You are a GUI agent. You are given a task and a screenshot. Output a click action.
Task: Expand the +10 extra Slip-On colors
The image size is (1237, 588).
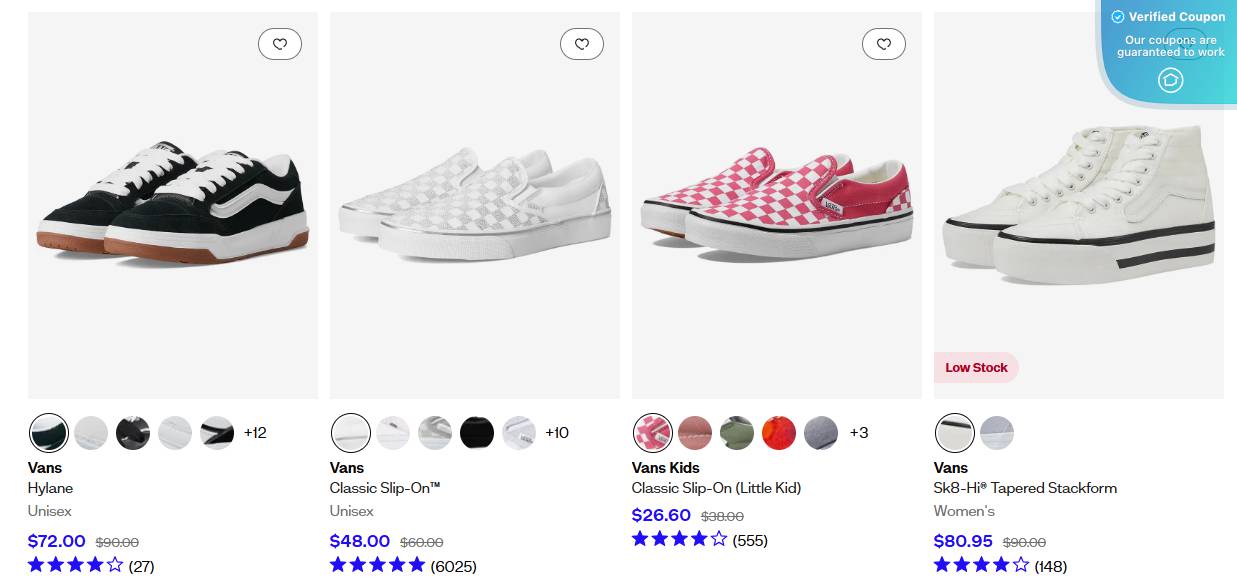coord(558,433)
